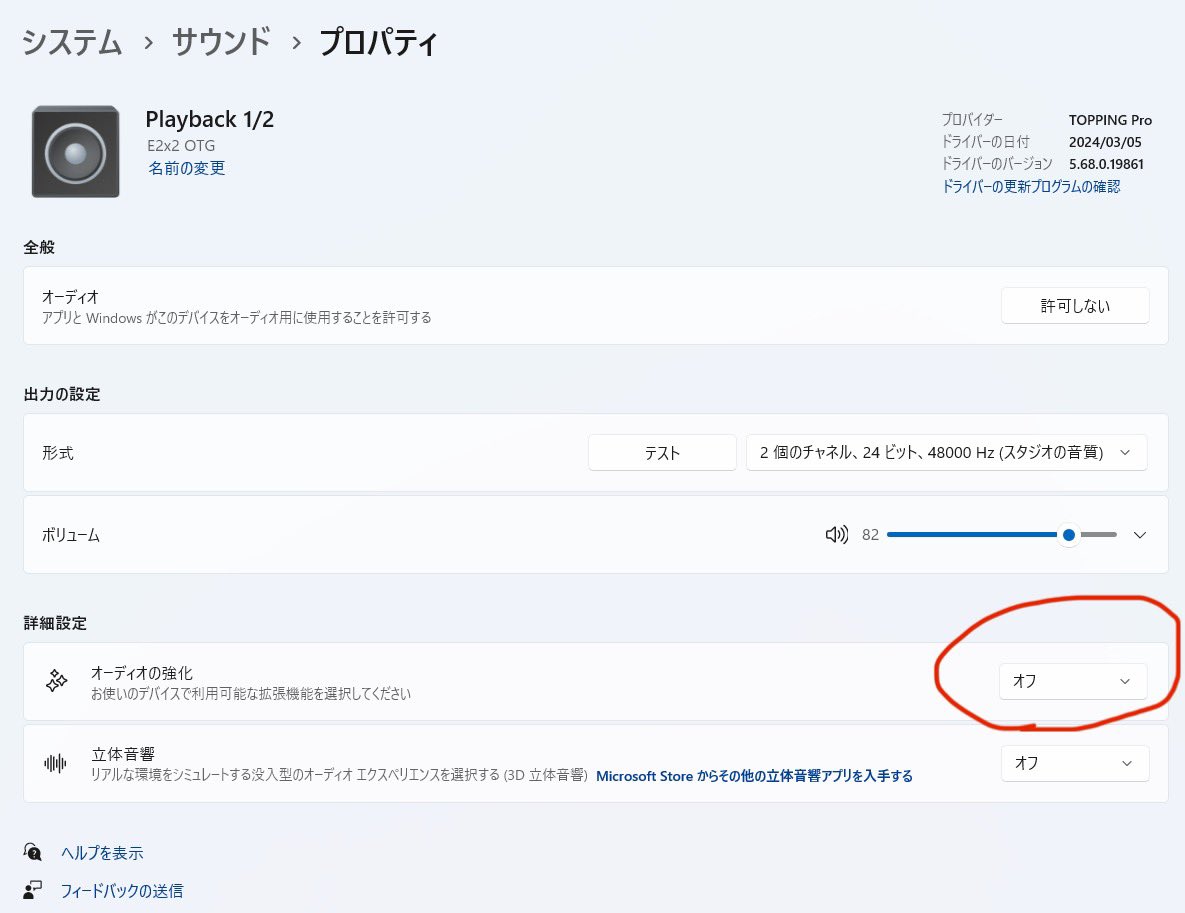Expand the ボリューム row chevron
The image size is (1185, 913).
pyautogui.click(x=1140, y=535)
